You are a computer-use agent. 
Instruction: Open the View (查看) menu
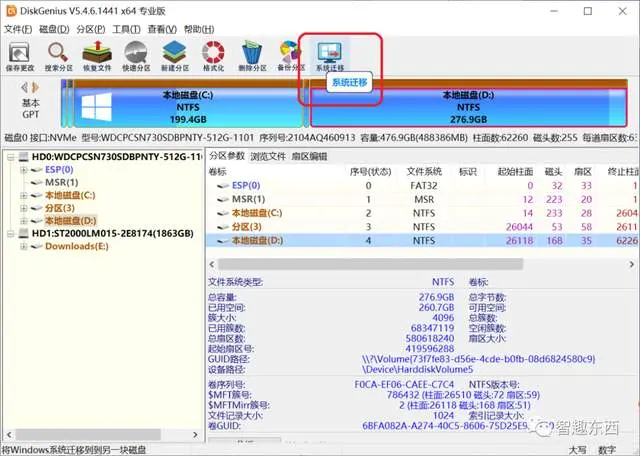162,29
